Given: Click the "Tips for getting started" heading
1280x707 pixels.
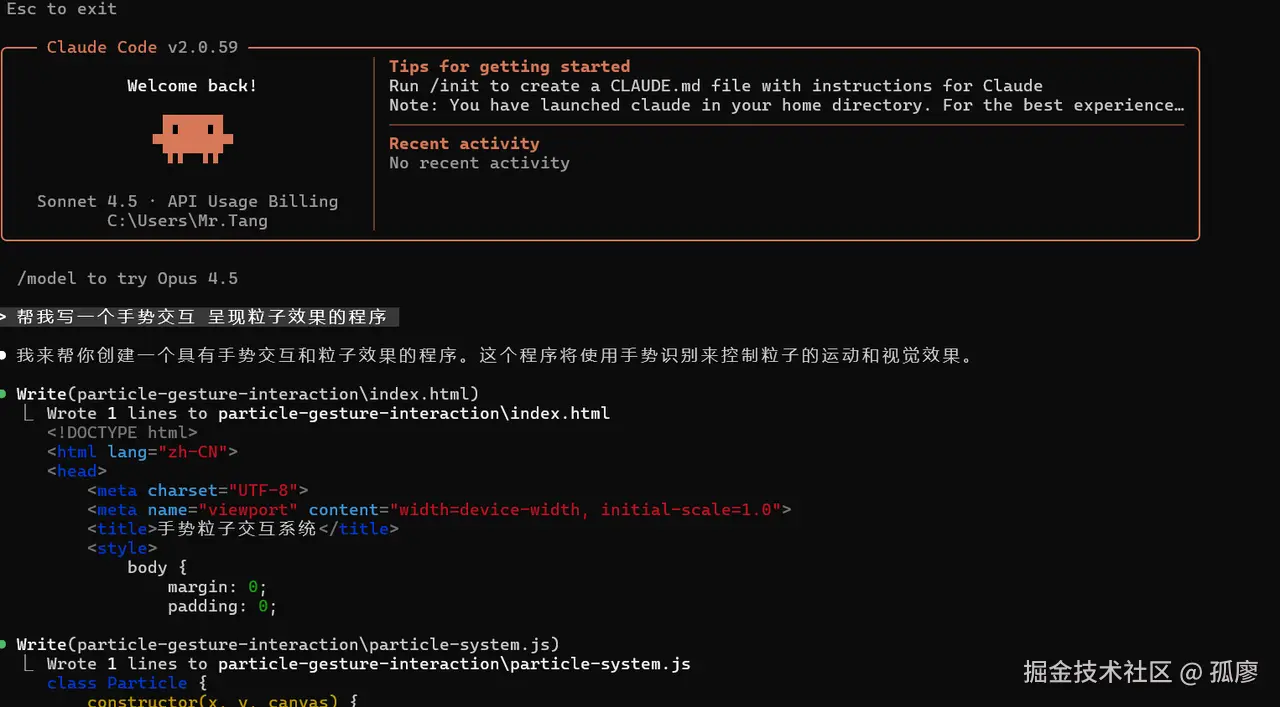Looking at the screenshot, I should (509, 67).
